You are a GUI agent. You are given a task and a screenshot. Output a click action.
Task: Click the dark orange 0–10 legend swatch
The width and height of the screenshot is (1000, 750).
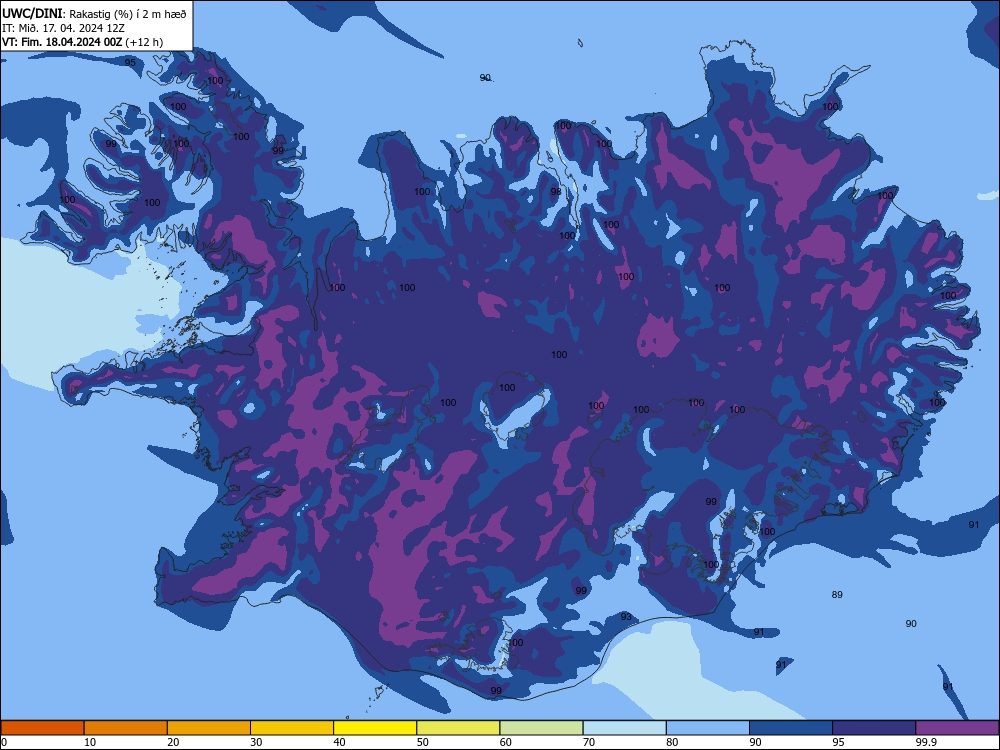42,728
